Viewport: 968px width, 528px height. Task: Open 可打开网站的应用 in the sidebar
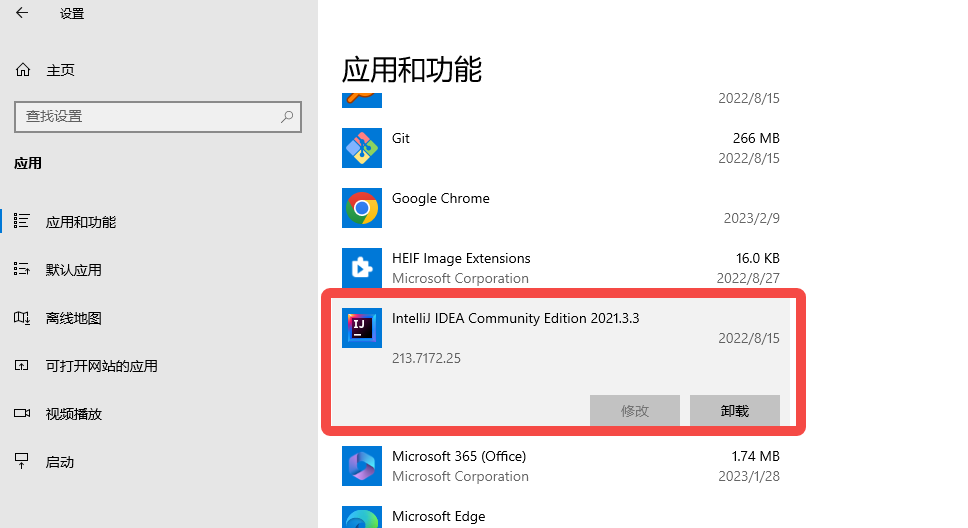tap(101, 366)
